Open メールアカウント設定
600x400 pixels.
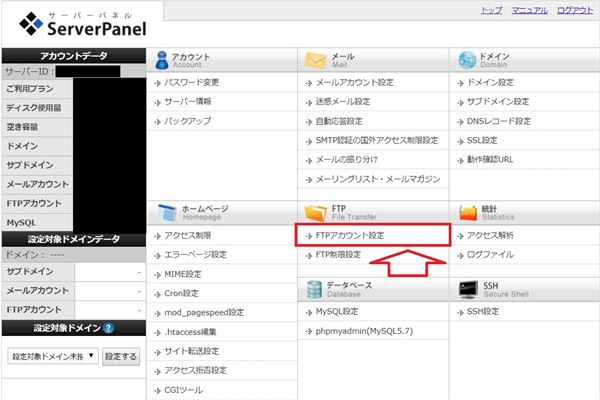coord(354,82)
